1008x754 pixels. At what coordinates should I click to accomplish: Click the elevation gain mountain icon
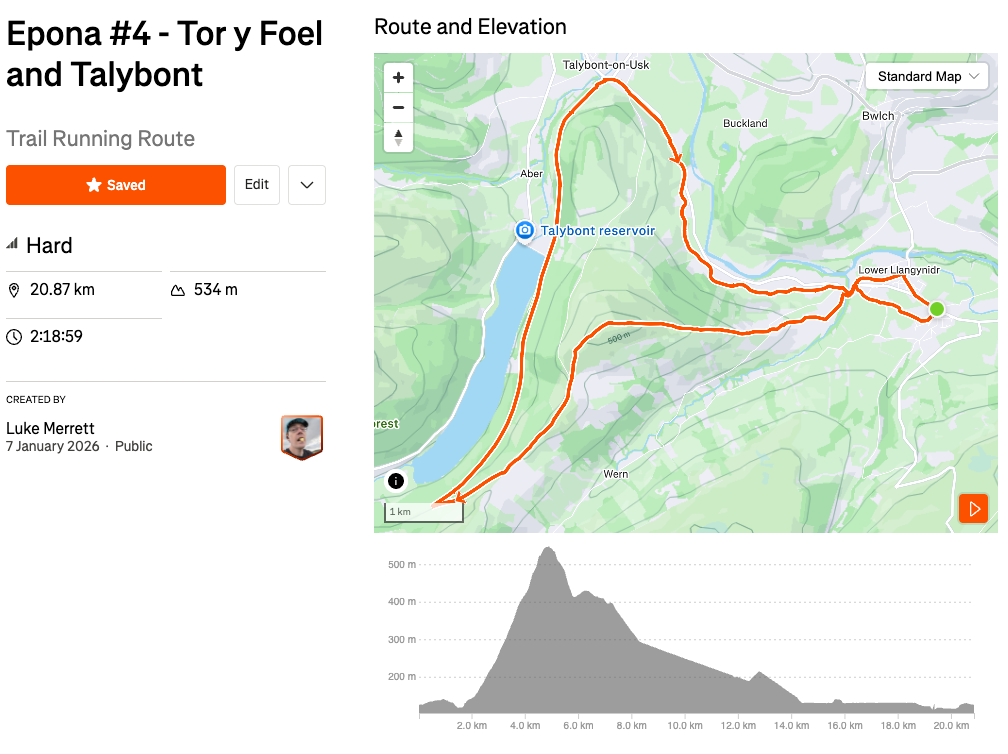[x=178, y=291]
